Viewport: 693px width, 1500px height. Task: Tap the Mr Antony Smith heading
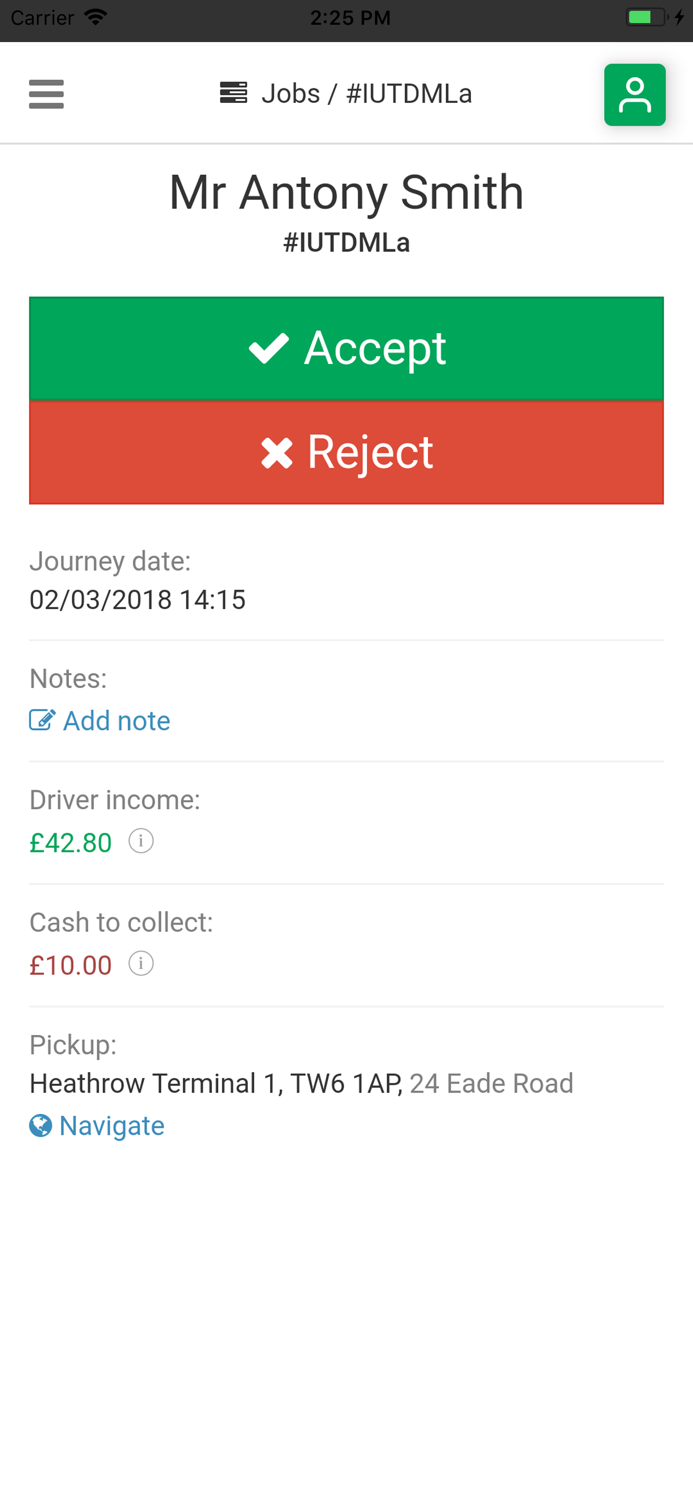346,193
